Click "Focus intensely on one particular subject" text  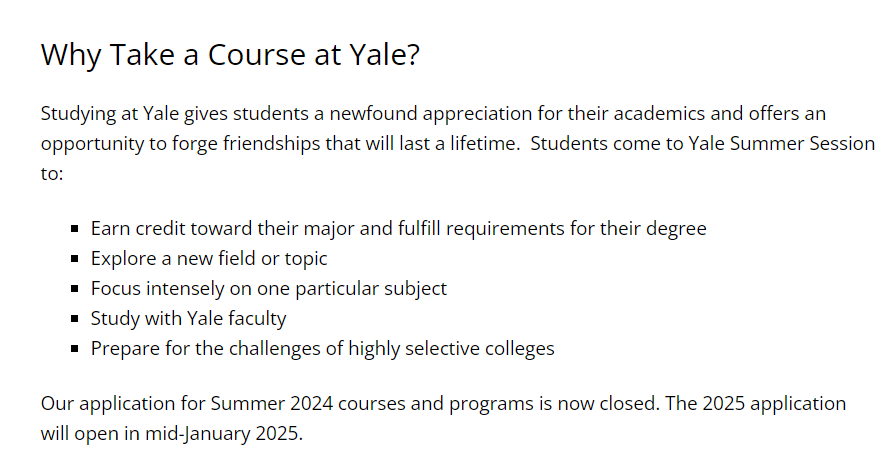[x=268, y=289]
